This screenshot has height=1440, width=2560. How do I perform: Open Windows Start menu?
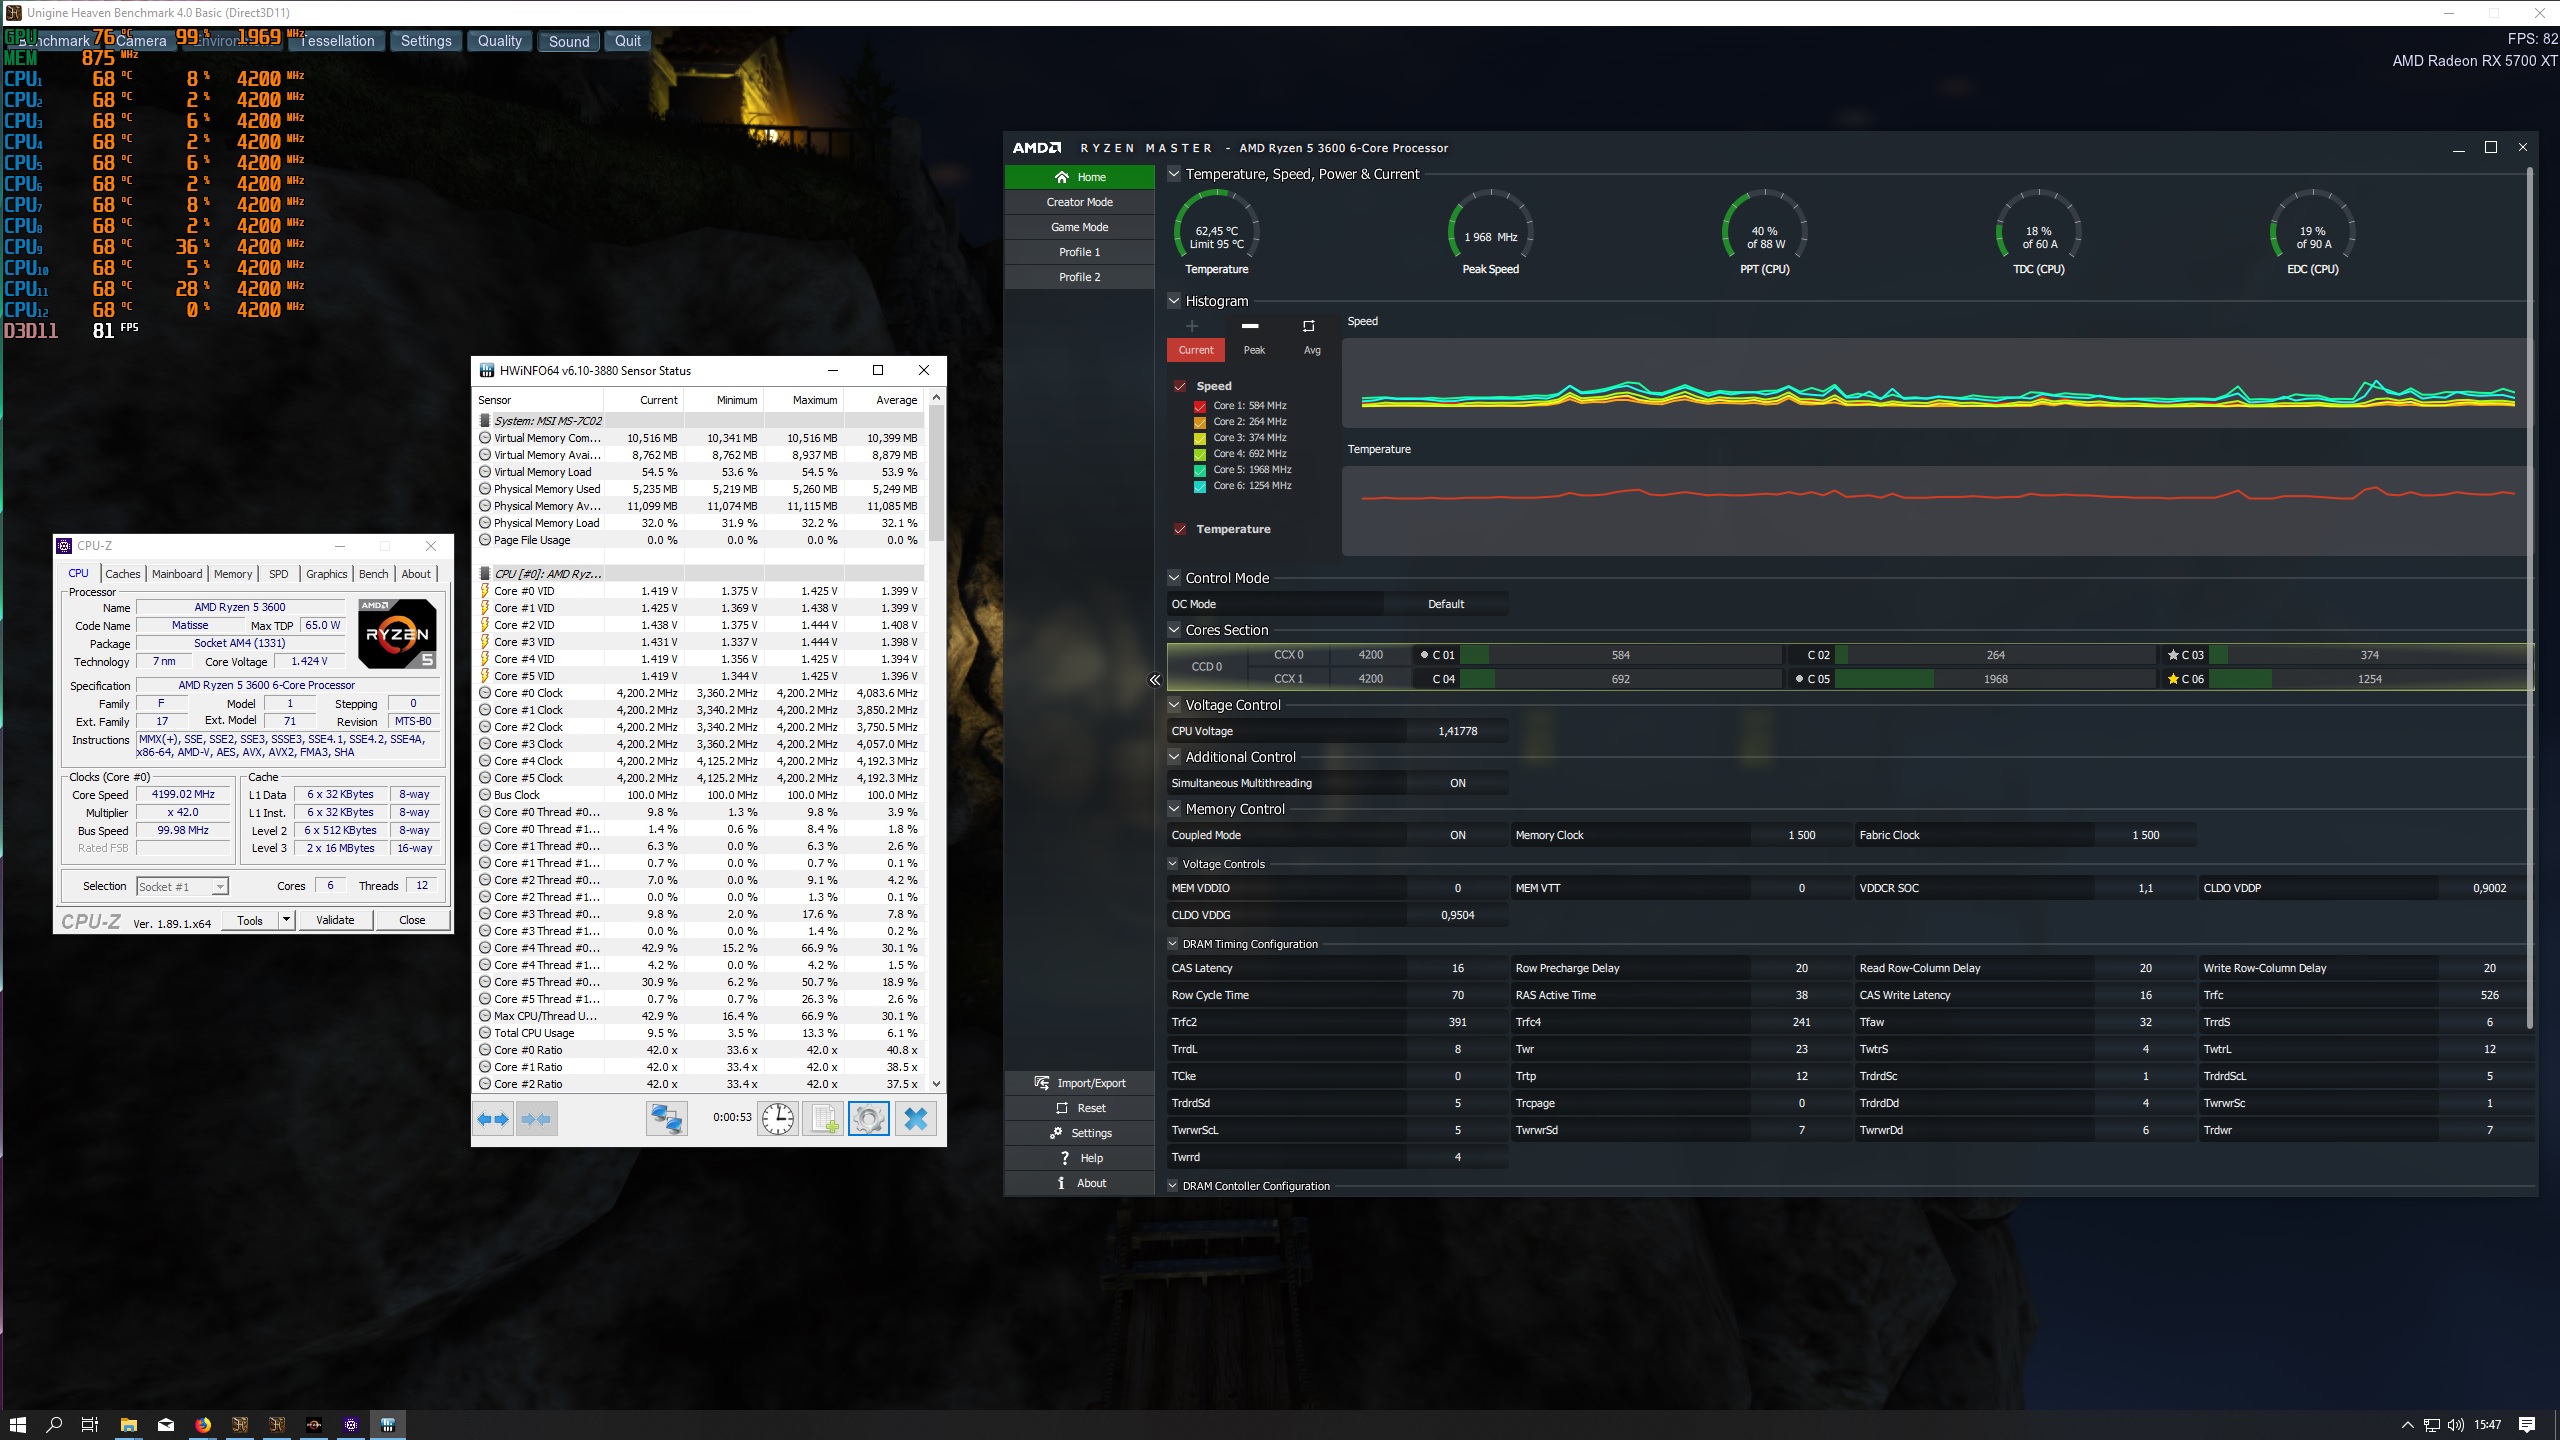[17, 1425]
